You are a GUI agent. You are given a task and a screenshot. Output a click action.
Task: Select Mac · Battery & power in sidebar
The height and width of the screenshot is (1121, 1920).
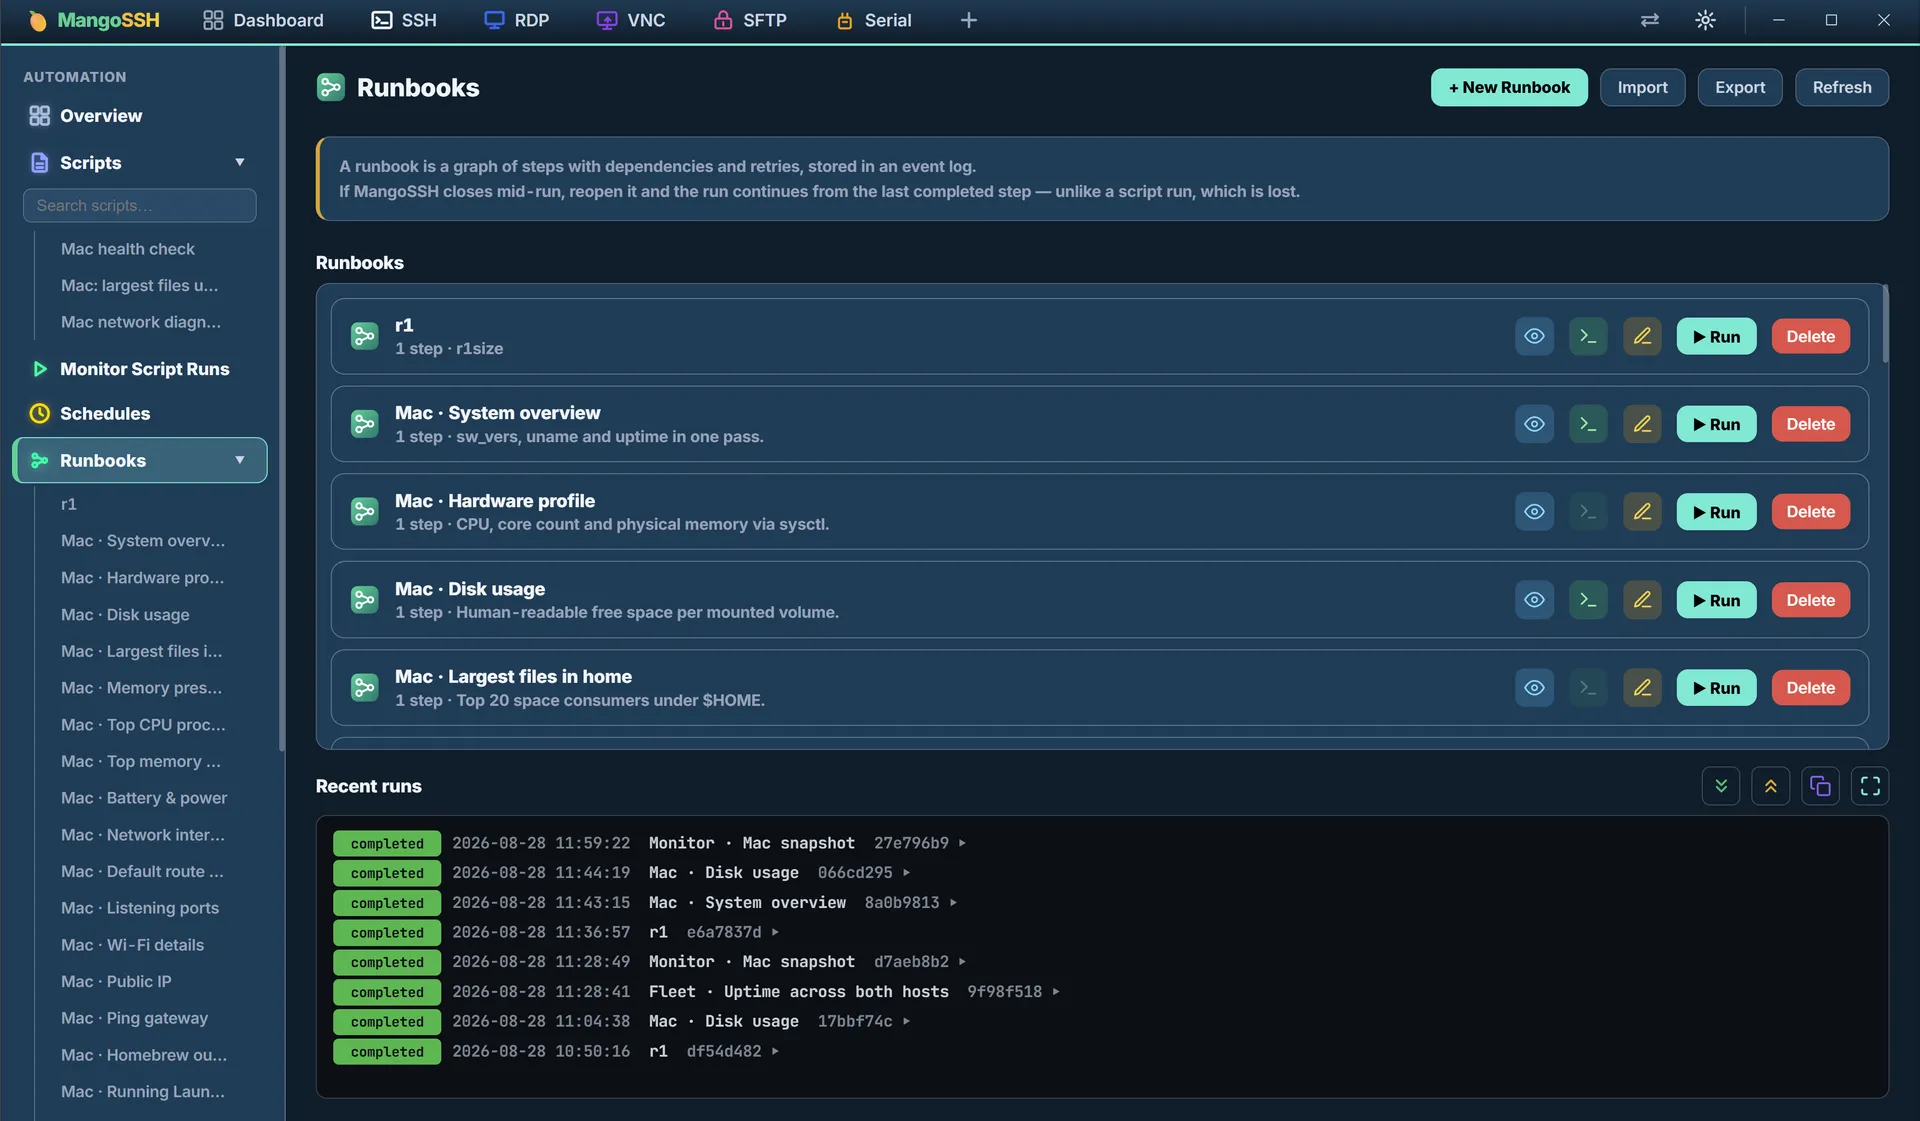click(x=144, y=798)
